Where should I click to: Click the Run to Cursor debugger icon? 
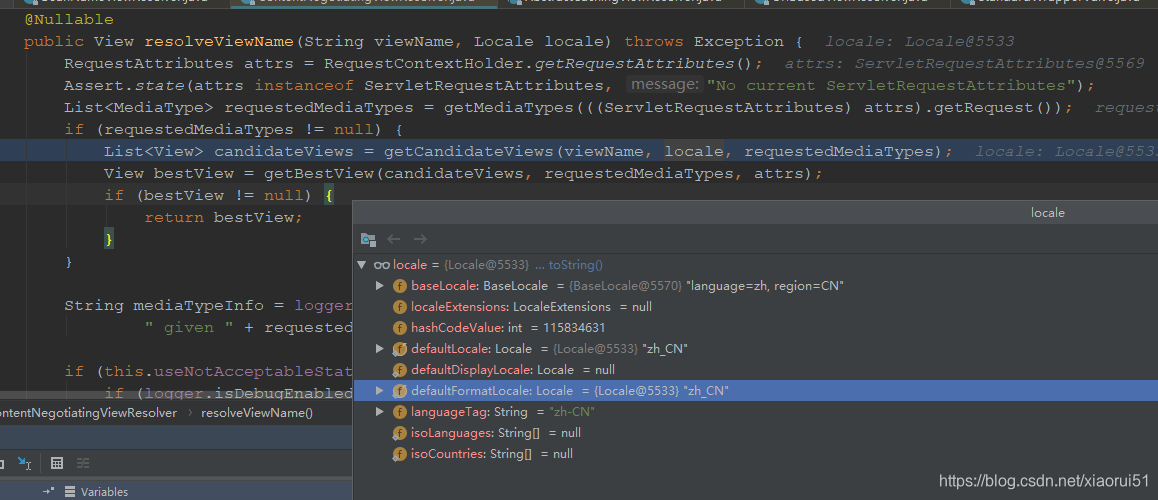[x=24, y=463]
